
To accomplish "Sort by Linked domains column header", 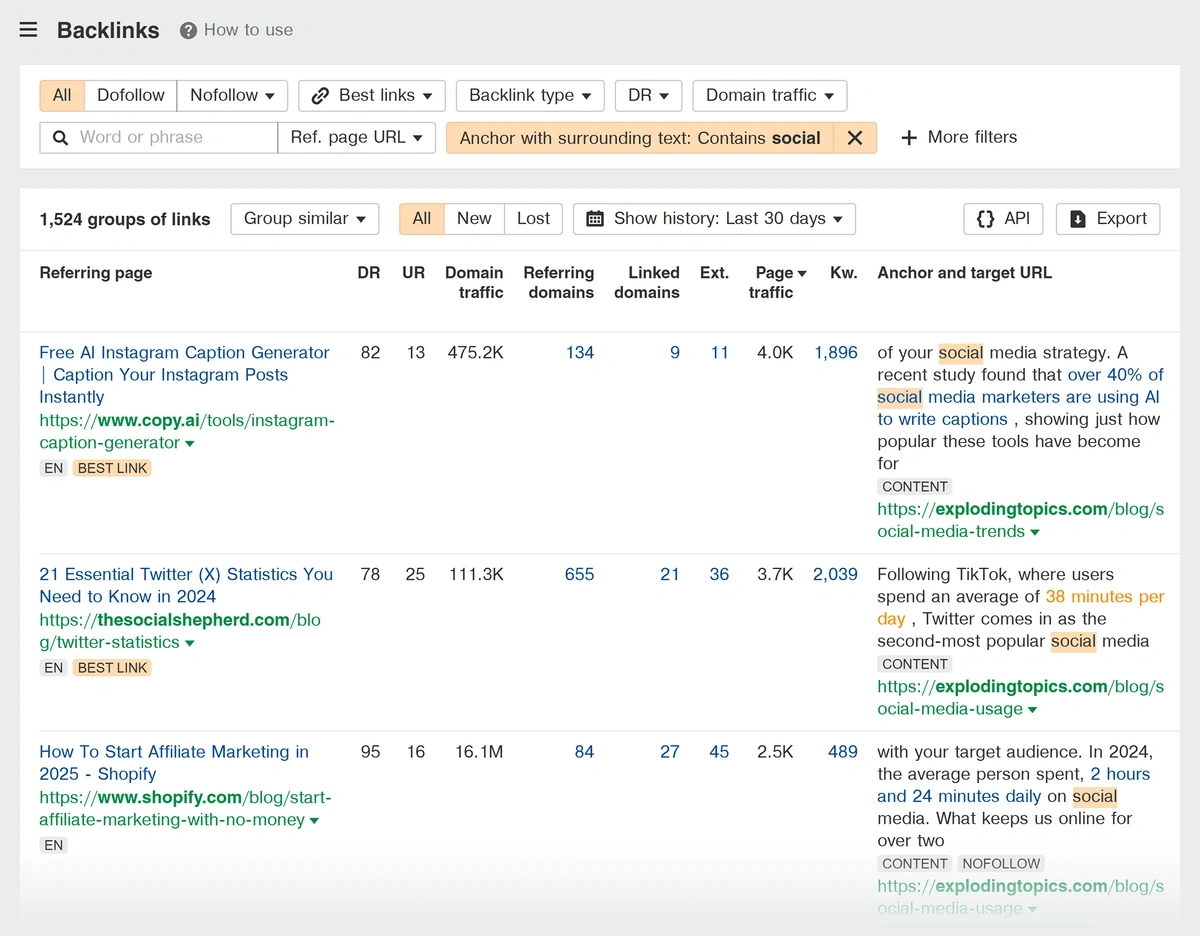I will [647, 283].
